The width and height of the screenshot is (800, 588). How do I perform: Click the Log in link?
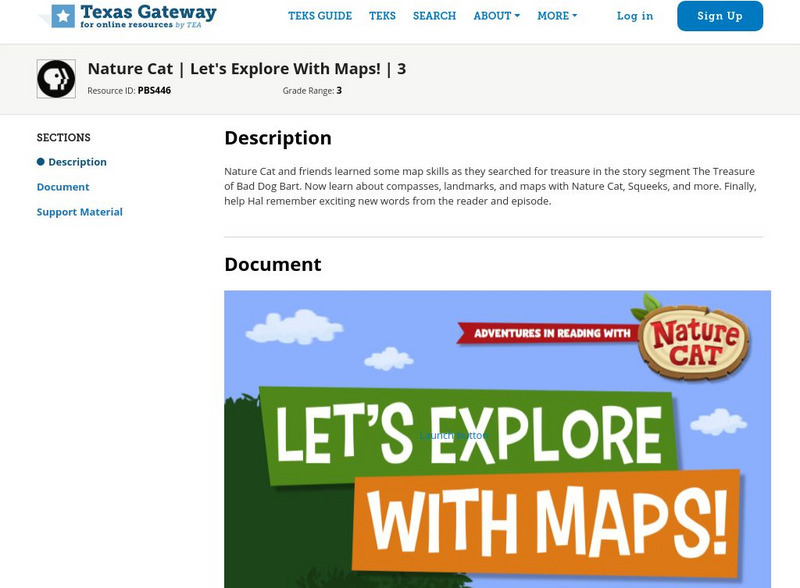tap(635, 16)
